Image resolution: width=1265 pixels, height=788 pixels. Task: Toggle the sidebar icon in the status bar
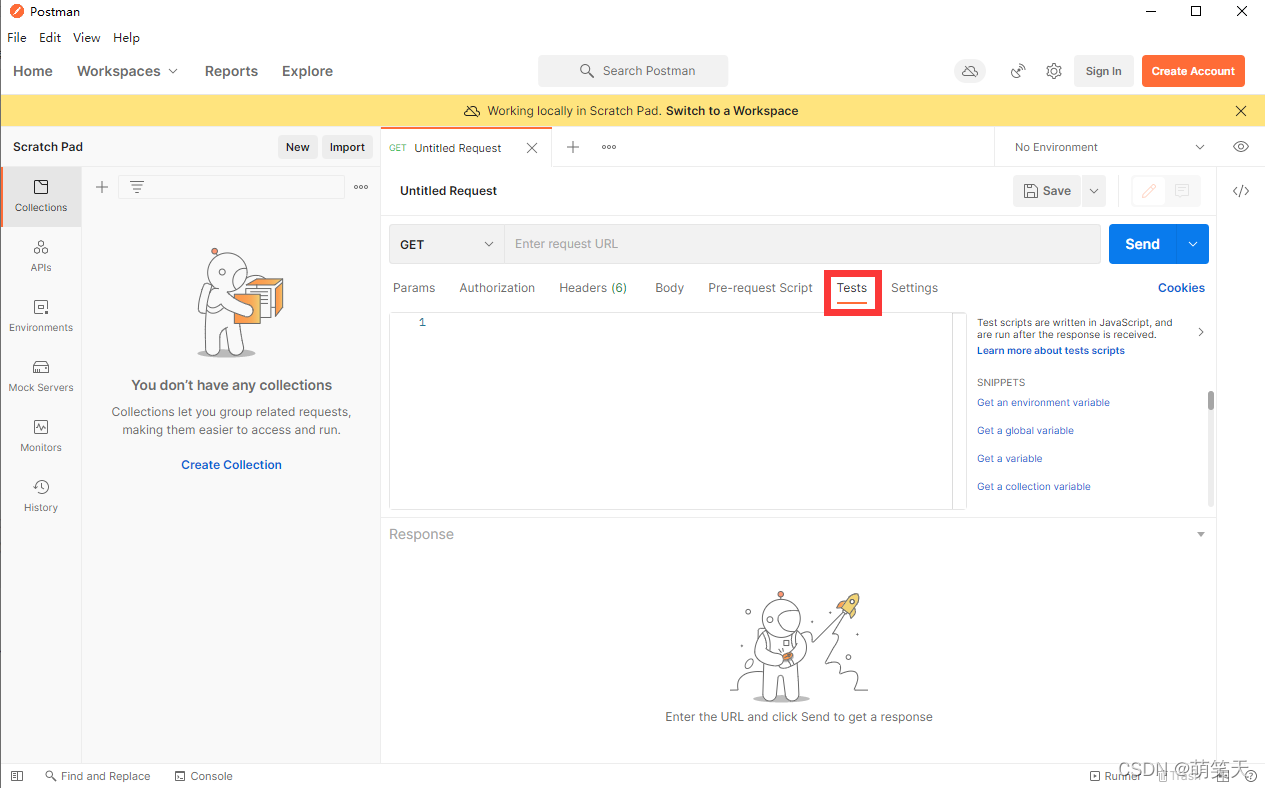[17, 776]
